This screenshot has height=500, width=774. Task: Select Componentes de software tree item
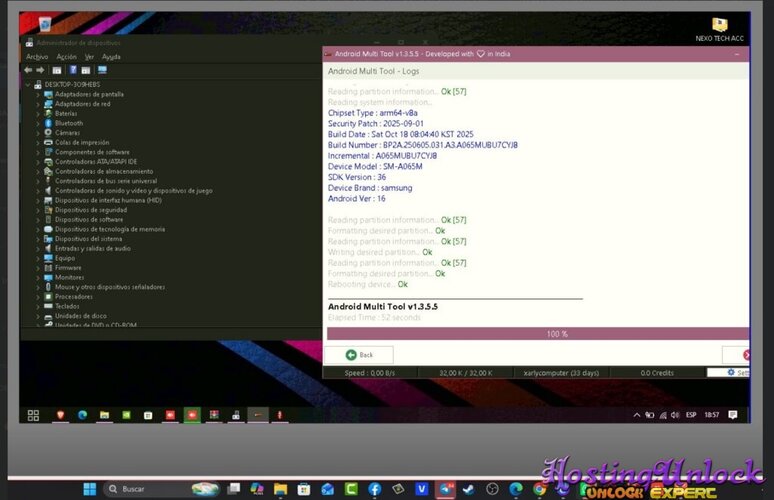pyautogui.click(x=92, y=152)
